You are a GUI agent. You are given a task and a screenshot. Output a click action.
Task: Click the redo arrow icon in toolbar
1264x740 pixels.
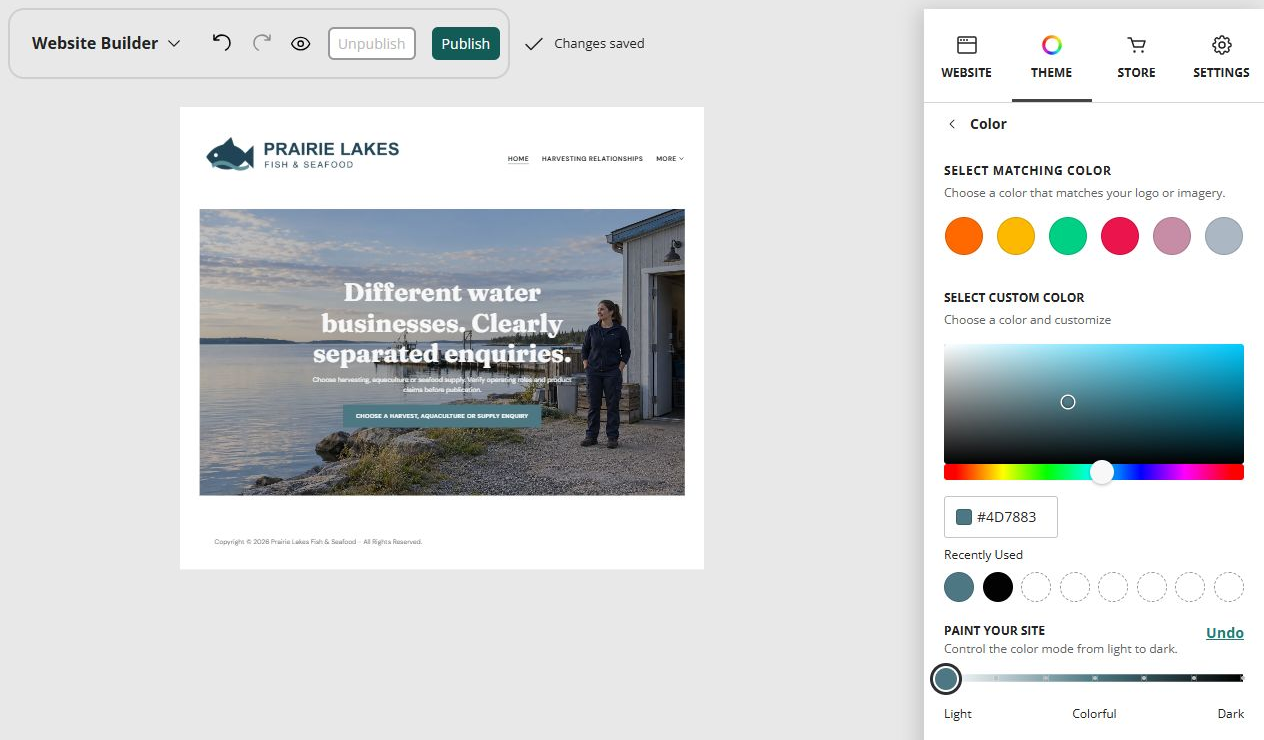[262, 43]
